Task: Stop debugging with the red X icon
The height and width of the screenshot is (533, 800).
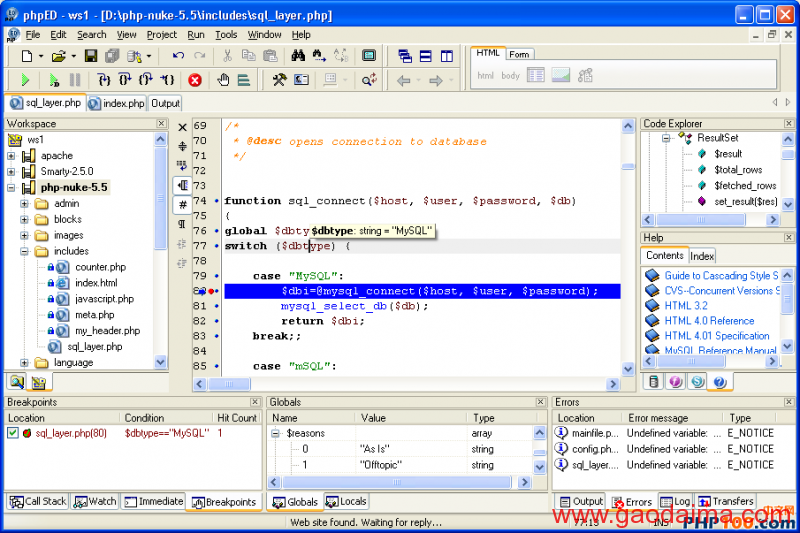Action: tap(195, 80)
